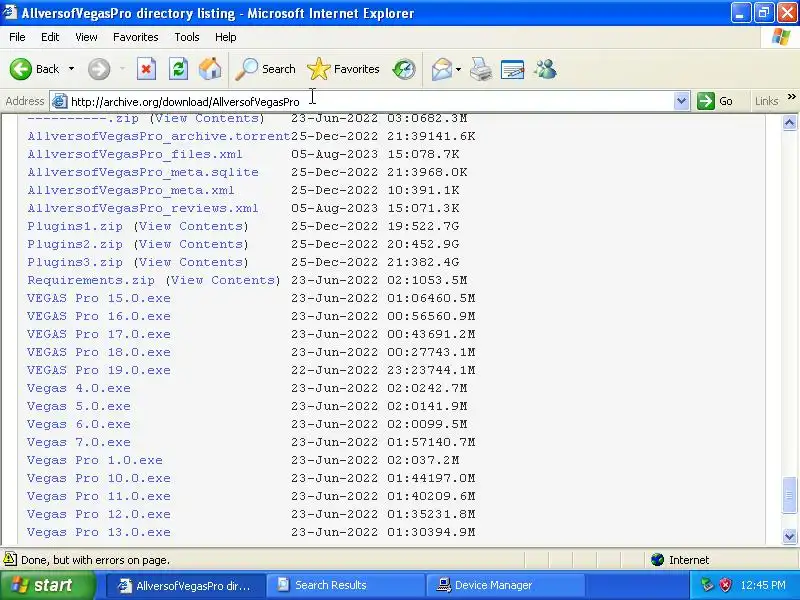Image resolution: width=800 pixels, height=600 pixels.
Task: Open the Search pane from the toolbar
Action: tap(265, 69)
